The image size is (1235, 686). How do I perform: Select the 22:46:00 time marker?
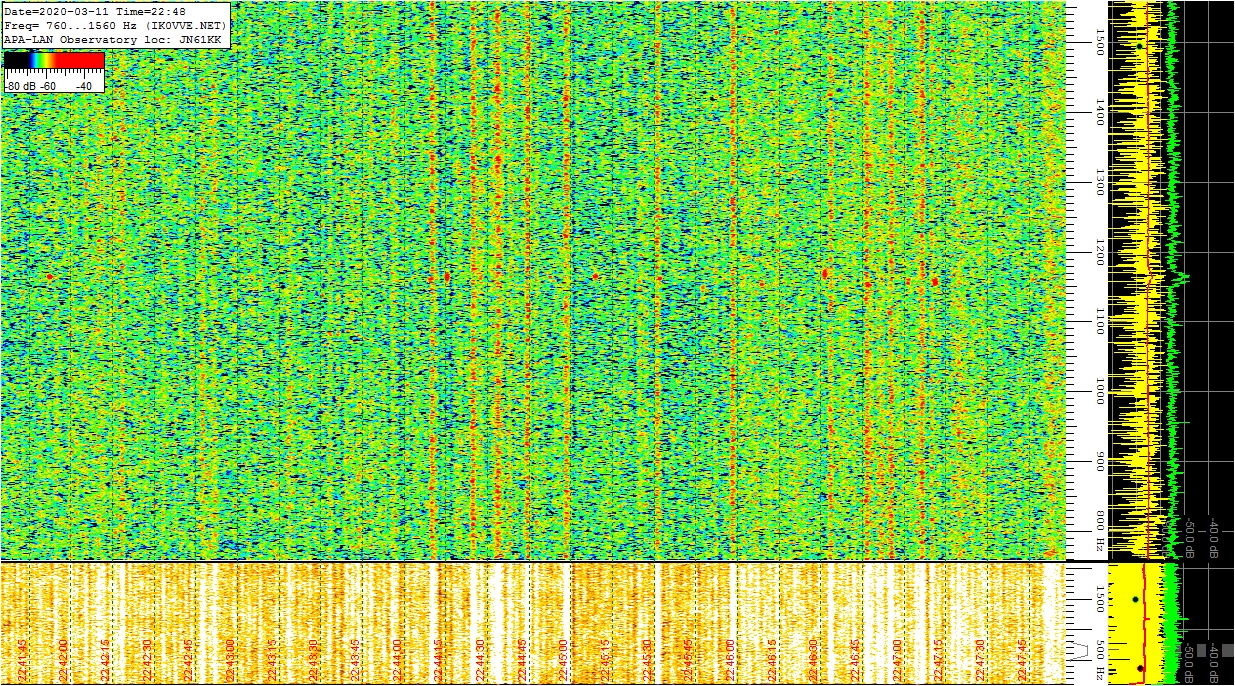point(731,660)
